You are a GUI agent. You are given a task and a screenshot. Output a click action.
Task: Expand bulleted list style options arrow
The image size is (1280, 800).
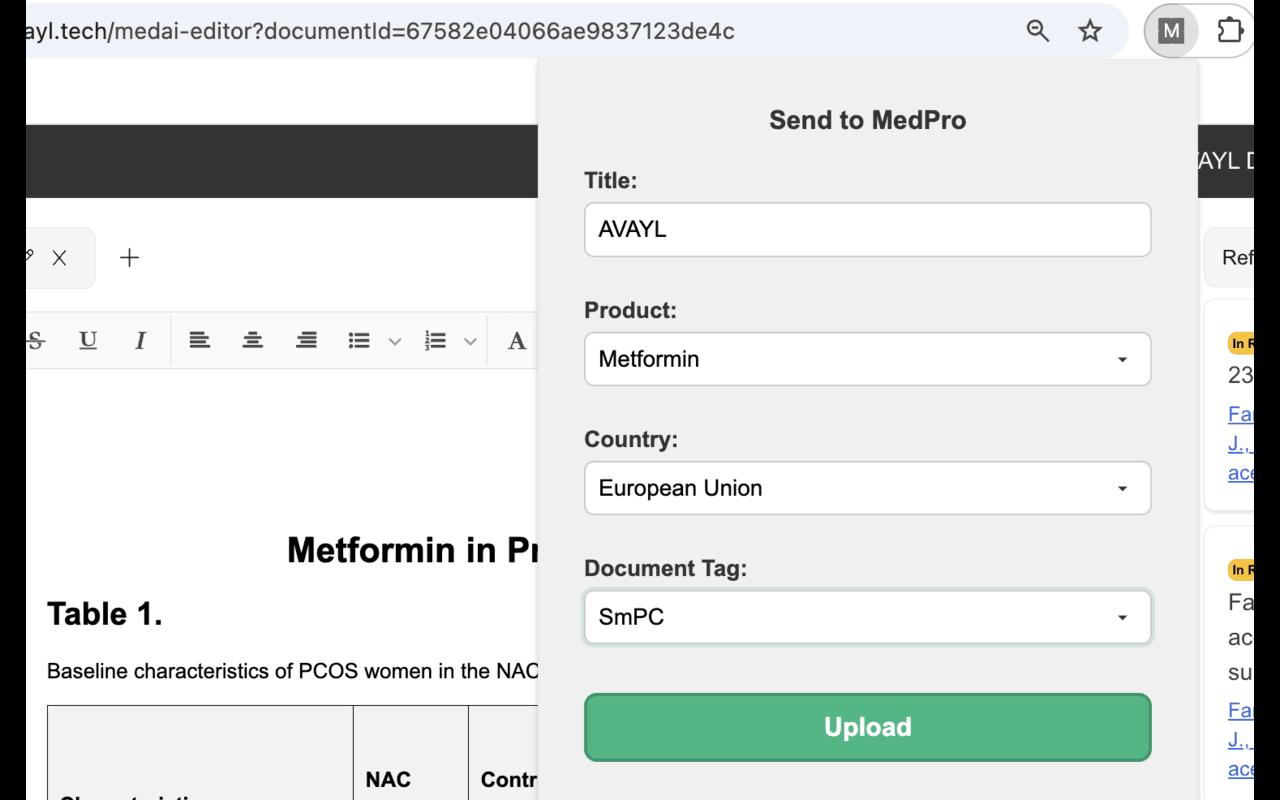click(x=395, y=342)
